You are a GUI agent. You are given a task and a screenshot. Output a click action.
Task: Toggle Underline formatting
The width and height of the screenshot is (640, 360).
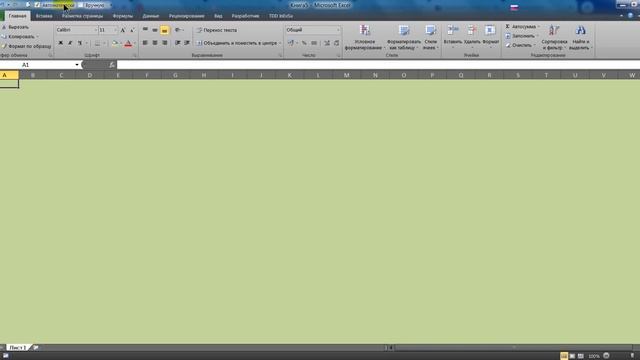click(80, 43)
